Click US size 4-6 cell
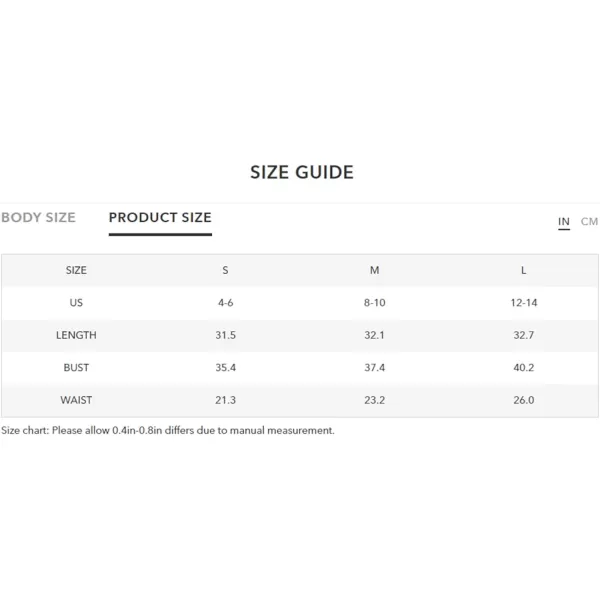 coord(225,303)
